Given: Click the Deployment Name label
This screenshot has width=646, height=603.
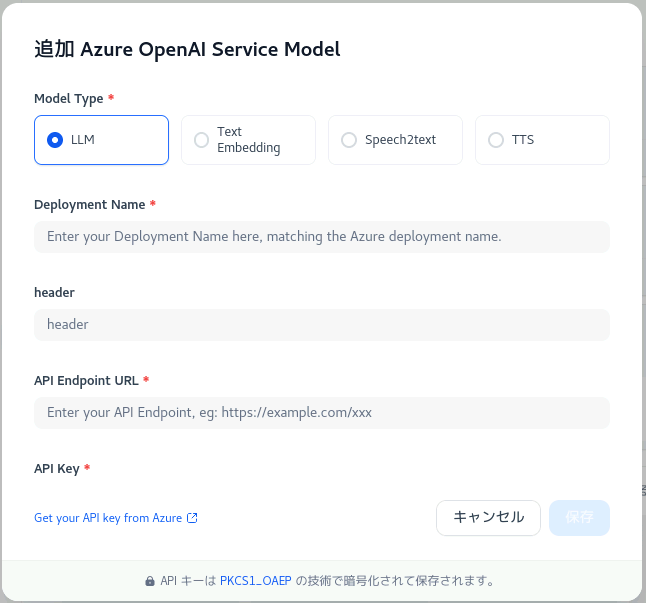Looking at the screenshot, I should tap(90, 205).
